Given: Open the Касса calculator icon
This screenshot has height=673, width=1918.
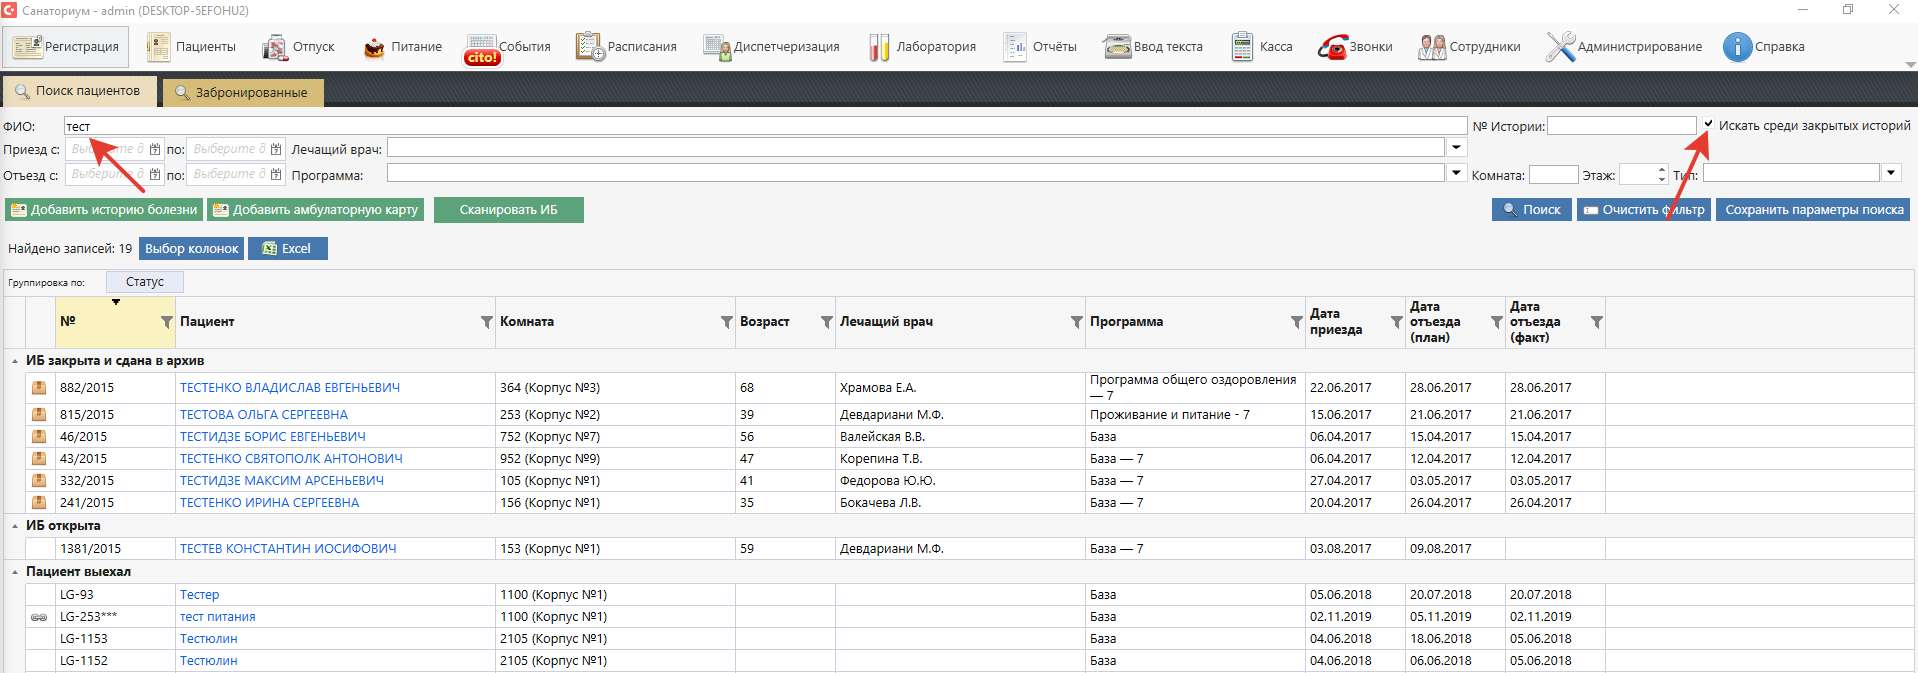Looking at the screenshot, I should 1242,47.
